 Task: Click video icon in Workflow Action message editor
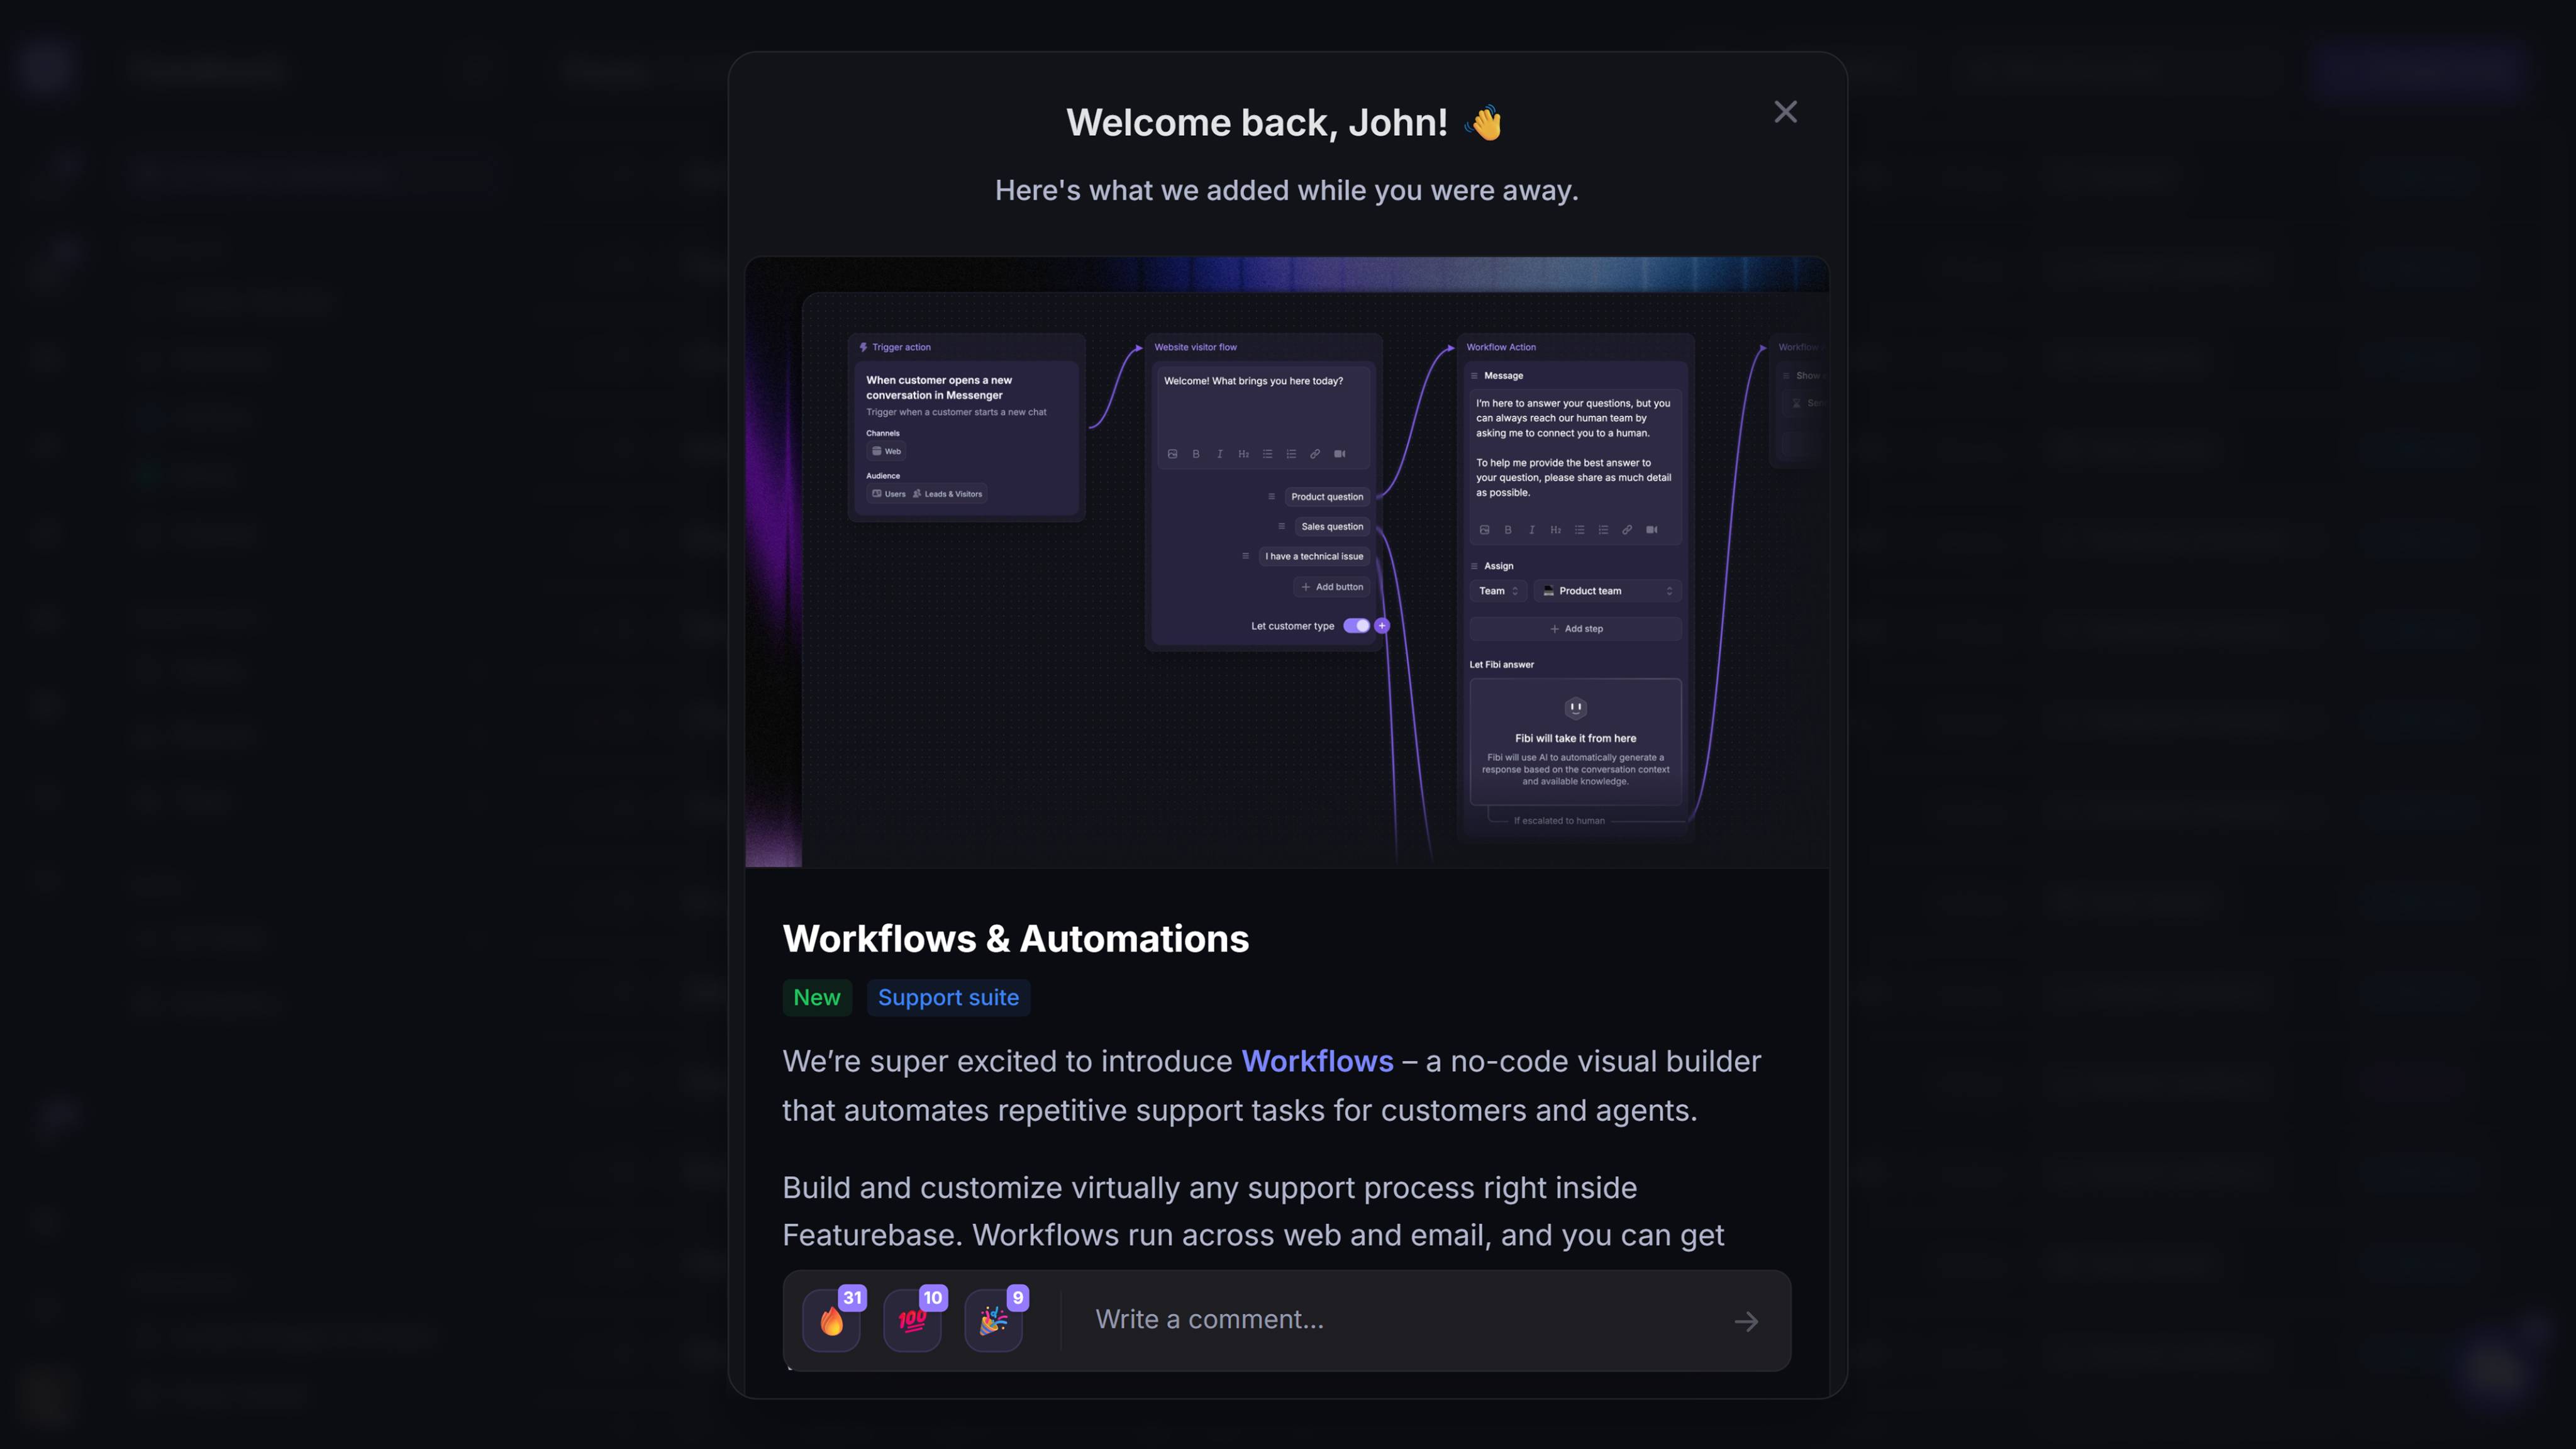tap(1652, 530)
